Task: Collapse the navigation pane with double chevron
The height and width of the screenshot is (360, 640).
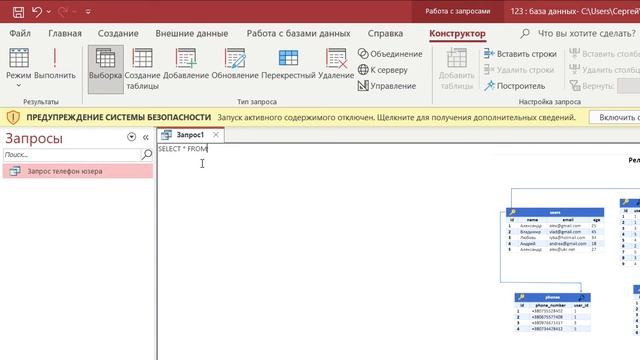Action: (x=146, y=138)
